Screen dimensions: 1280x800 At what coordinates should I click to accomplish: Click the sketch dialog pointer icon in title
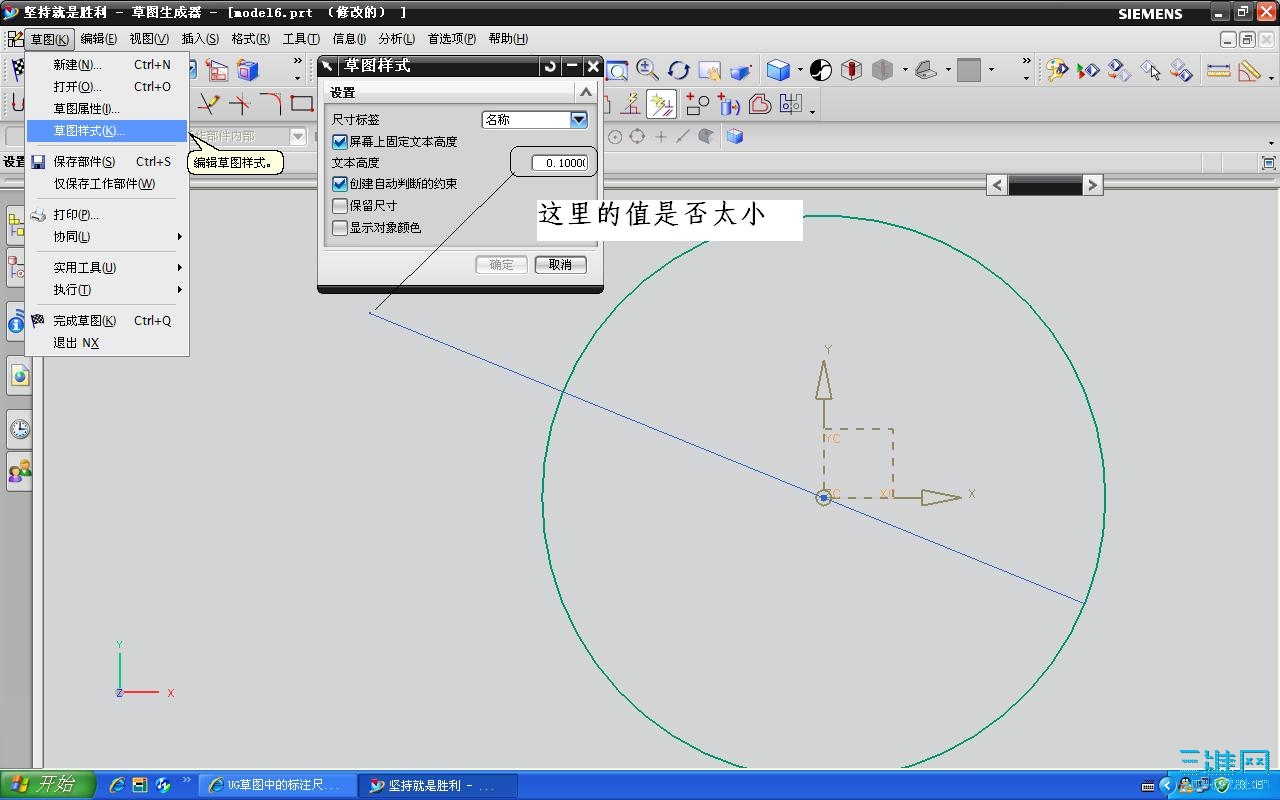click(x=328, y=66)
